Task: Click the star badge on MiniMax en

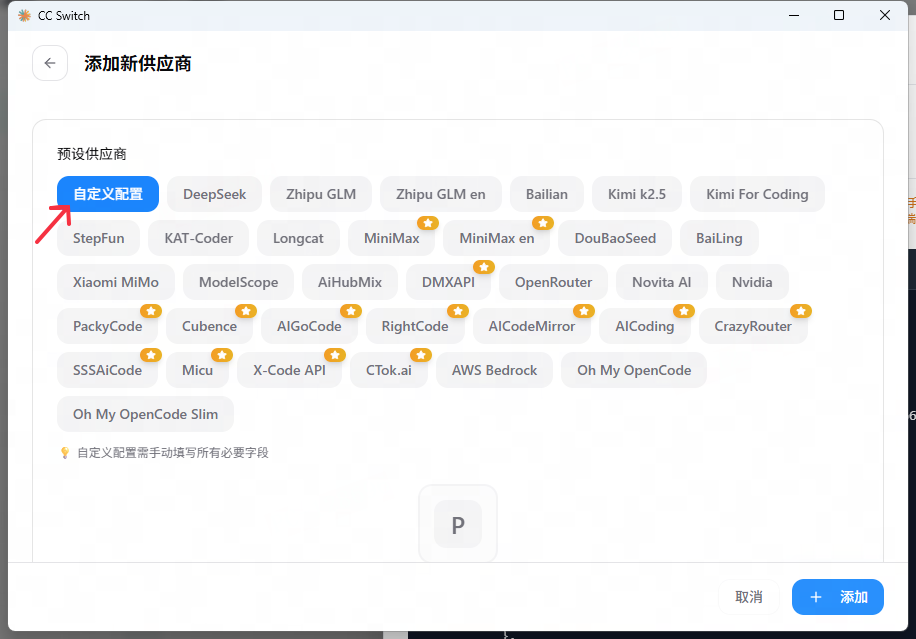Action: coord(543,223)
